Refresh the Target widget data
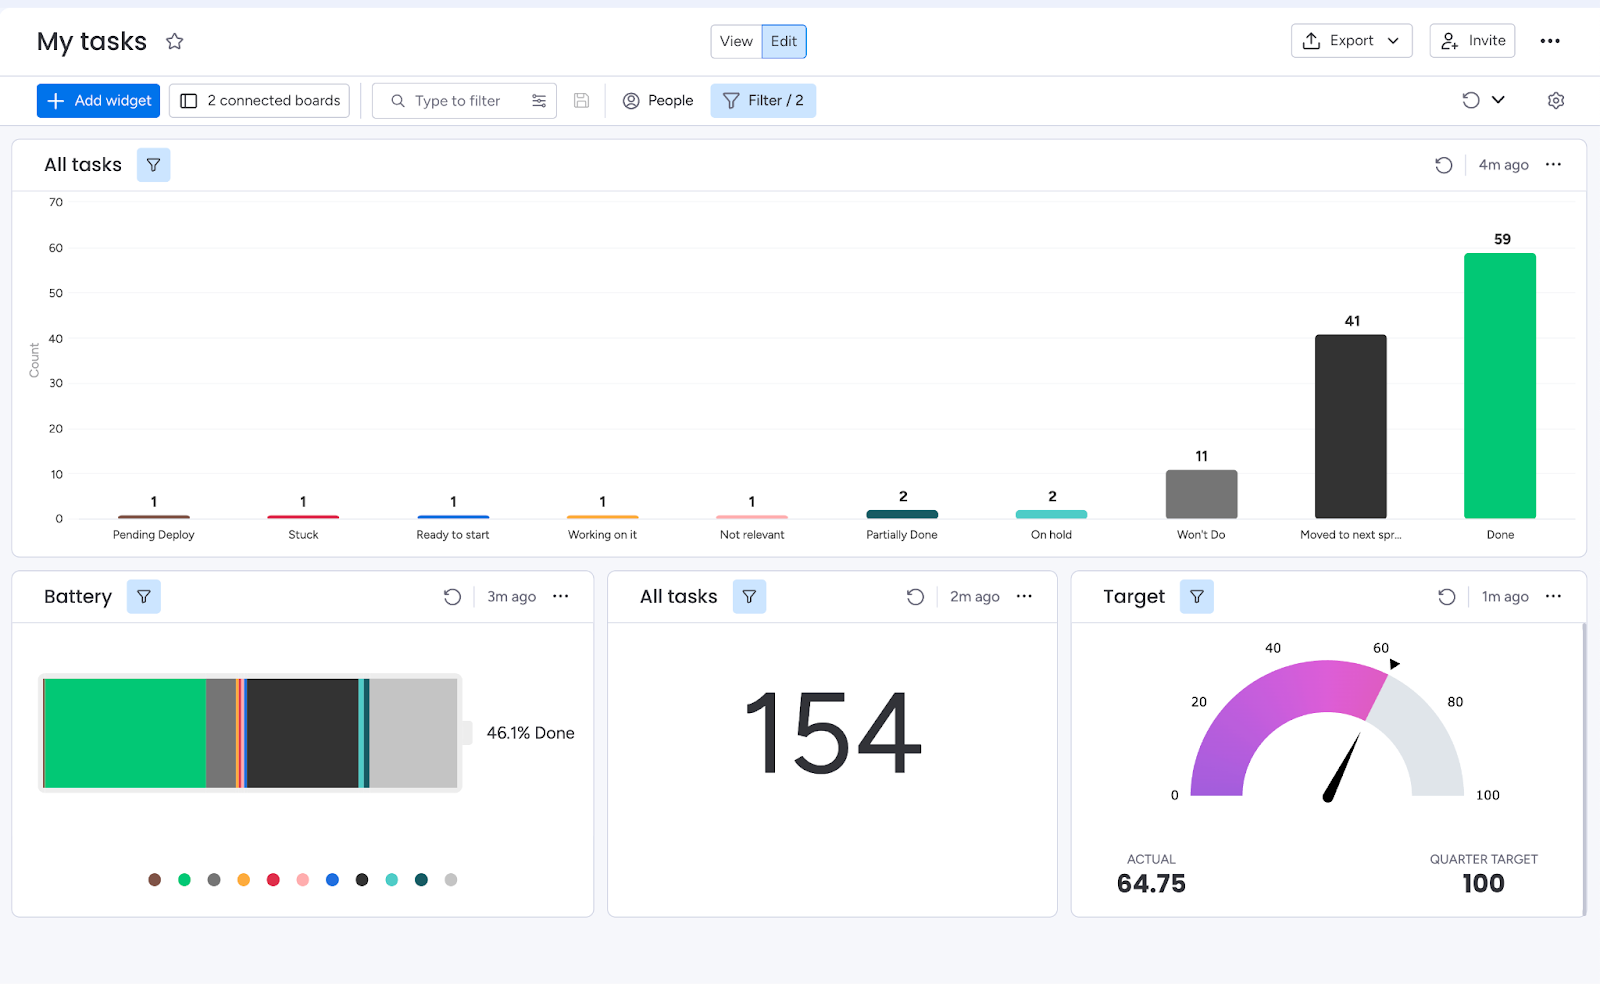 click(1446, 597)
